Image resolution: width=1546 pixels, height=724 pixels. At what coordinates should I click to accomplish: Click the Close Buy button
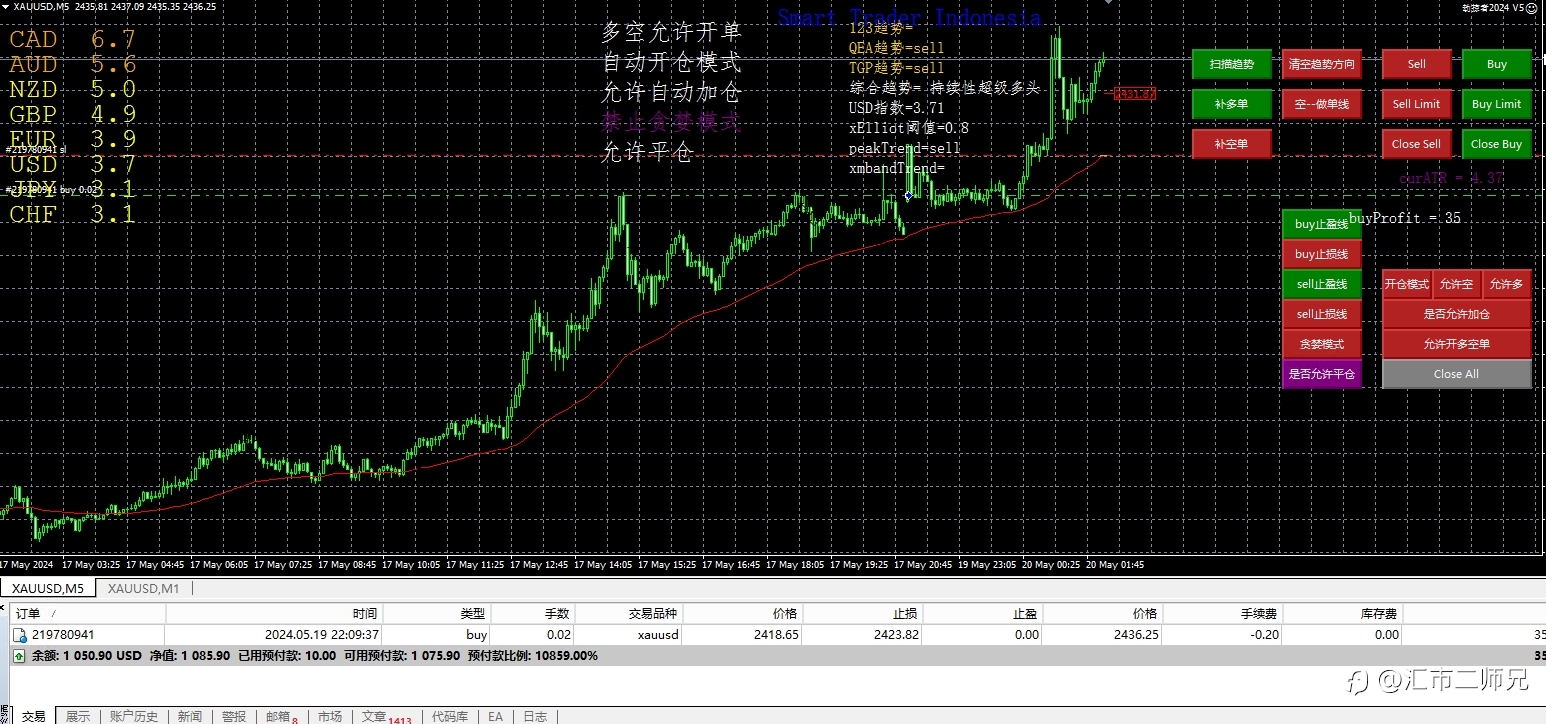[x=1496, y=144]
